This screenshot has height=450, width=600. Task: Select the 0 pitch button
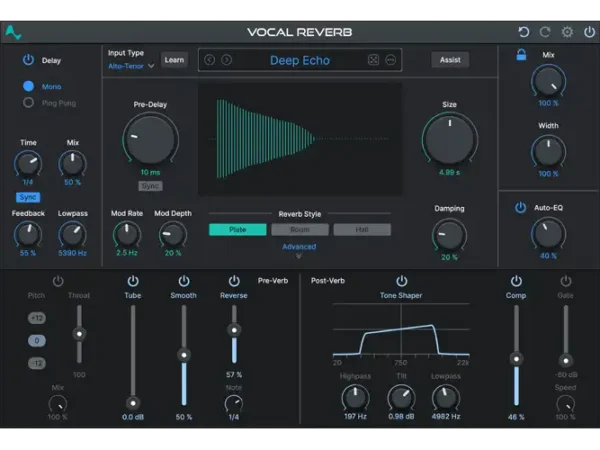click(x=37, y=341)
